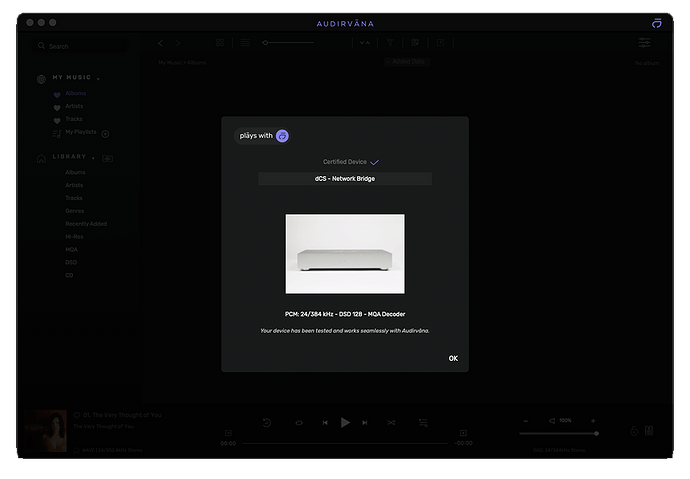Click the MY MUSIC globe icon
This screenshot has height=479, width=690.
click(x=41, y=79)
